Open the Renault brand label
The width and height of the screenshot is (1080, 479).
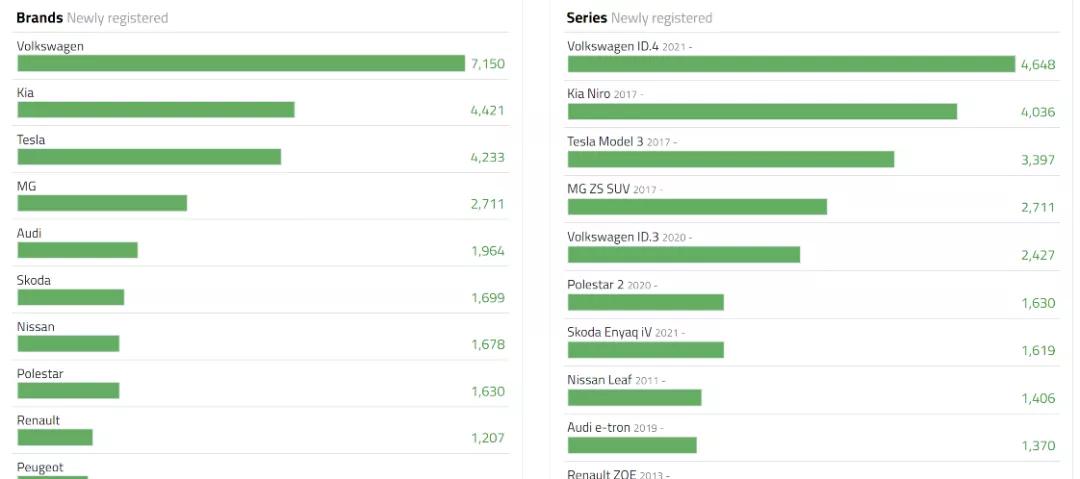click(x=38, y=421)
